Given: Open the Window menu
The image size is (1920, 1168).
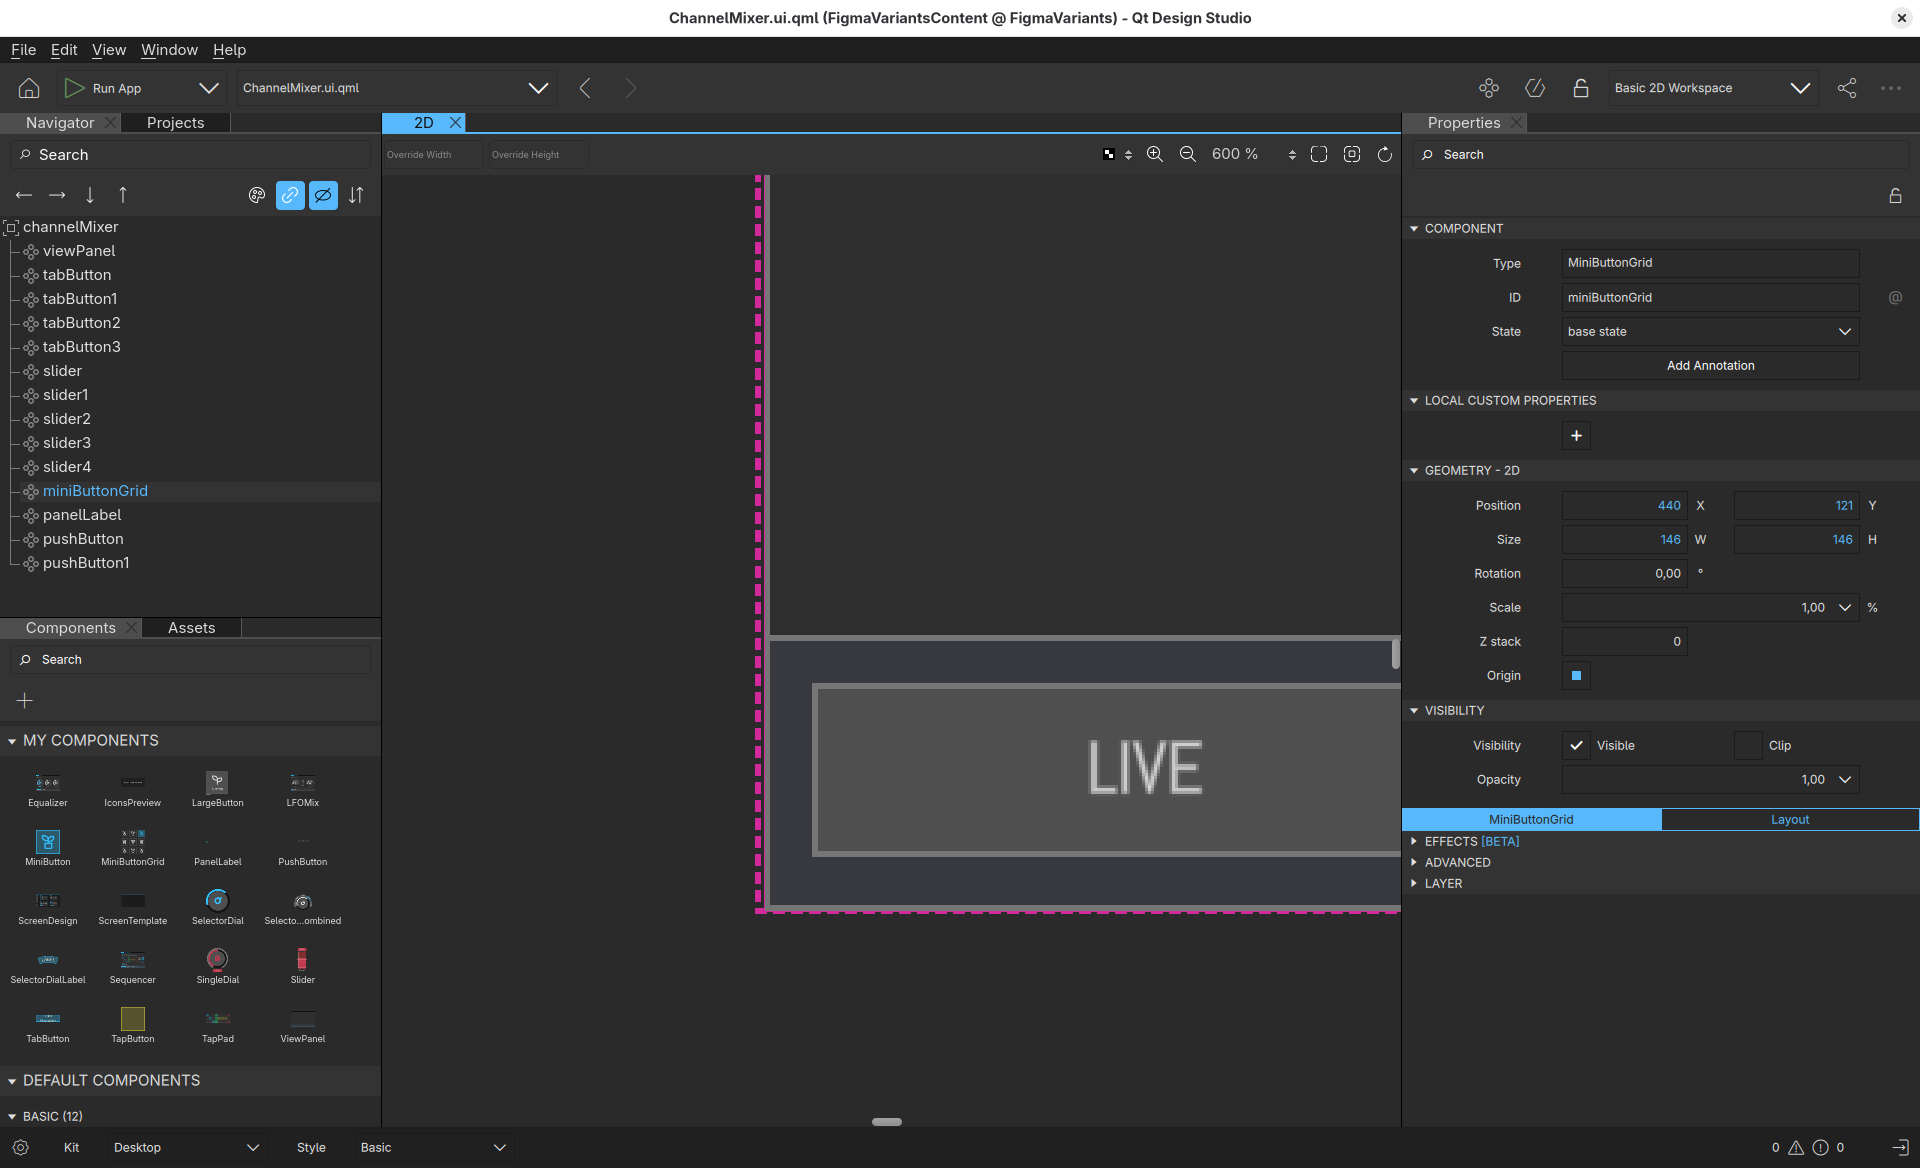Looking at the screenshot, I should pos(169,50).
